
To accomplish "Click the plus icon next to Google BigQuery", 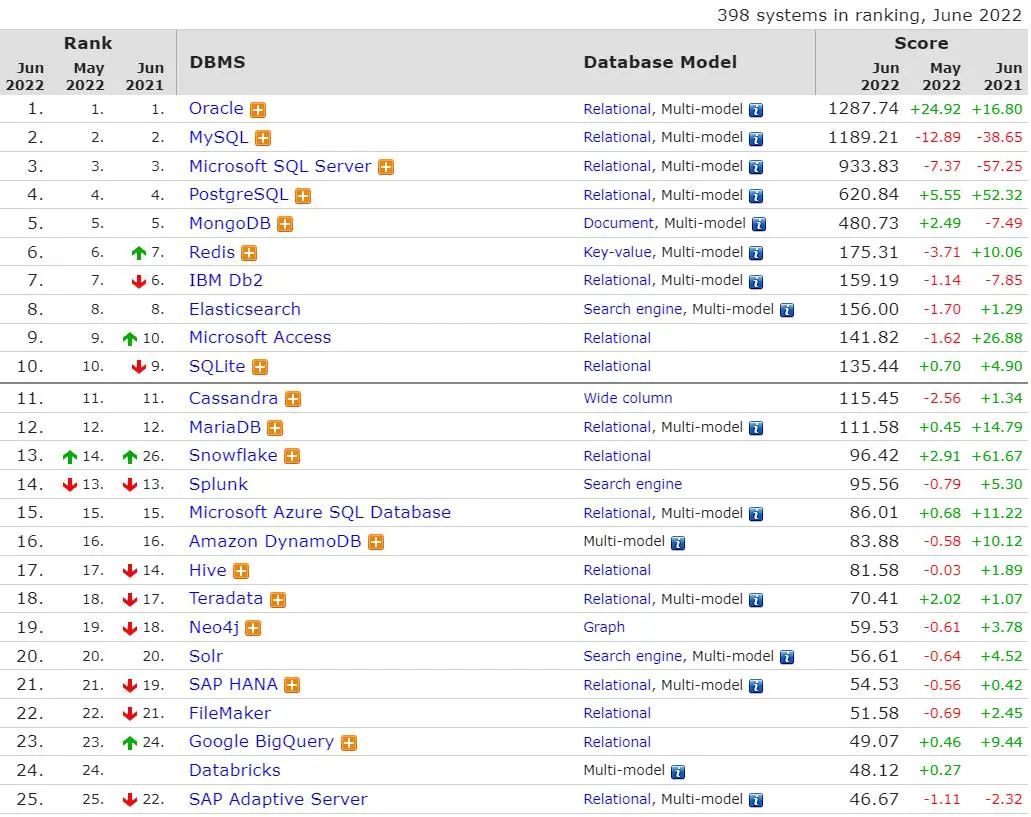I will (349, 743).
